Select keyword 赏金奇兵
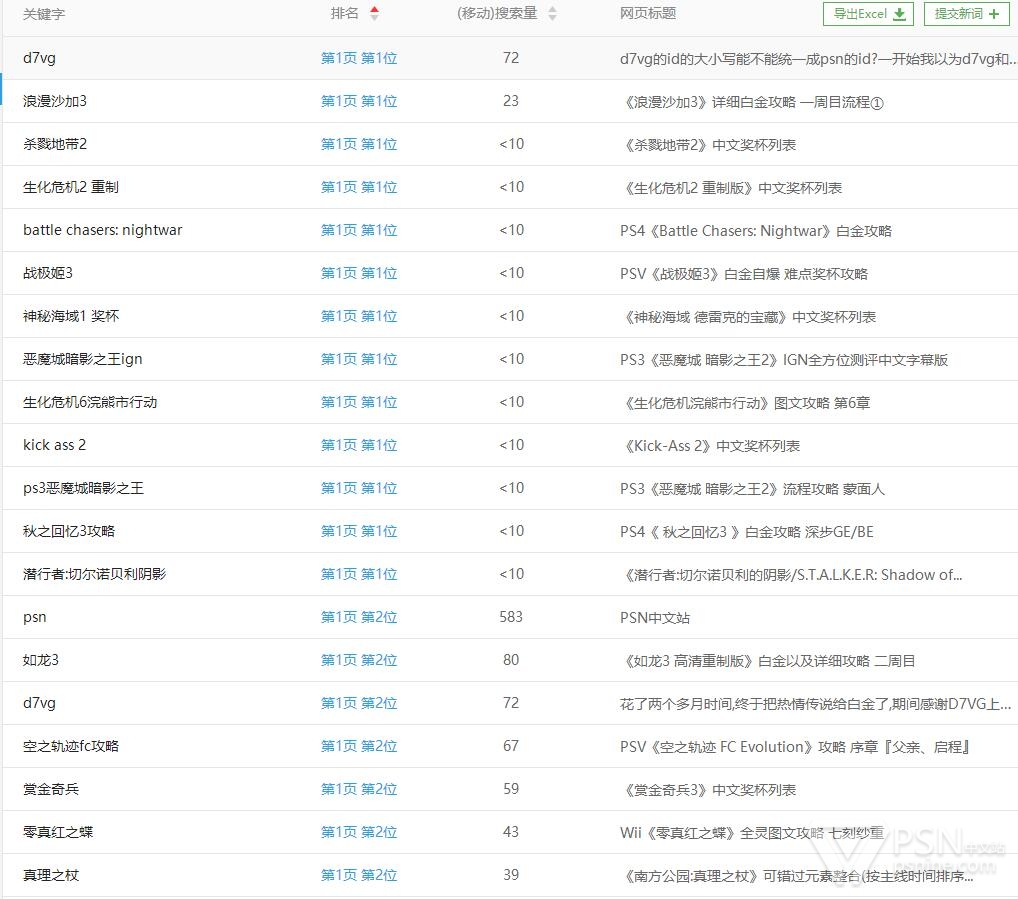Screen dimensions: 1018x899 pyautogui.click(x=51, y=789)
